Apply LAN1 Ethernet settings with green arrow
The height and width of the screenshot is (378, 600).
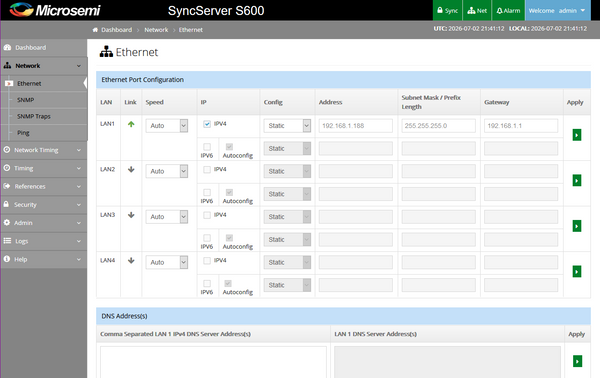click(x=577, y=135)
